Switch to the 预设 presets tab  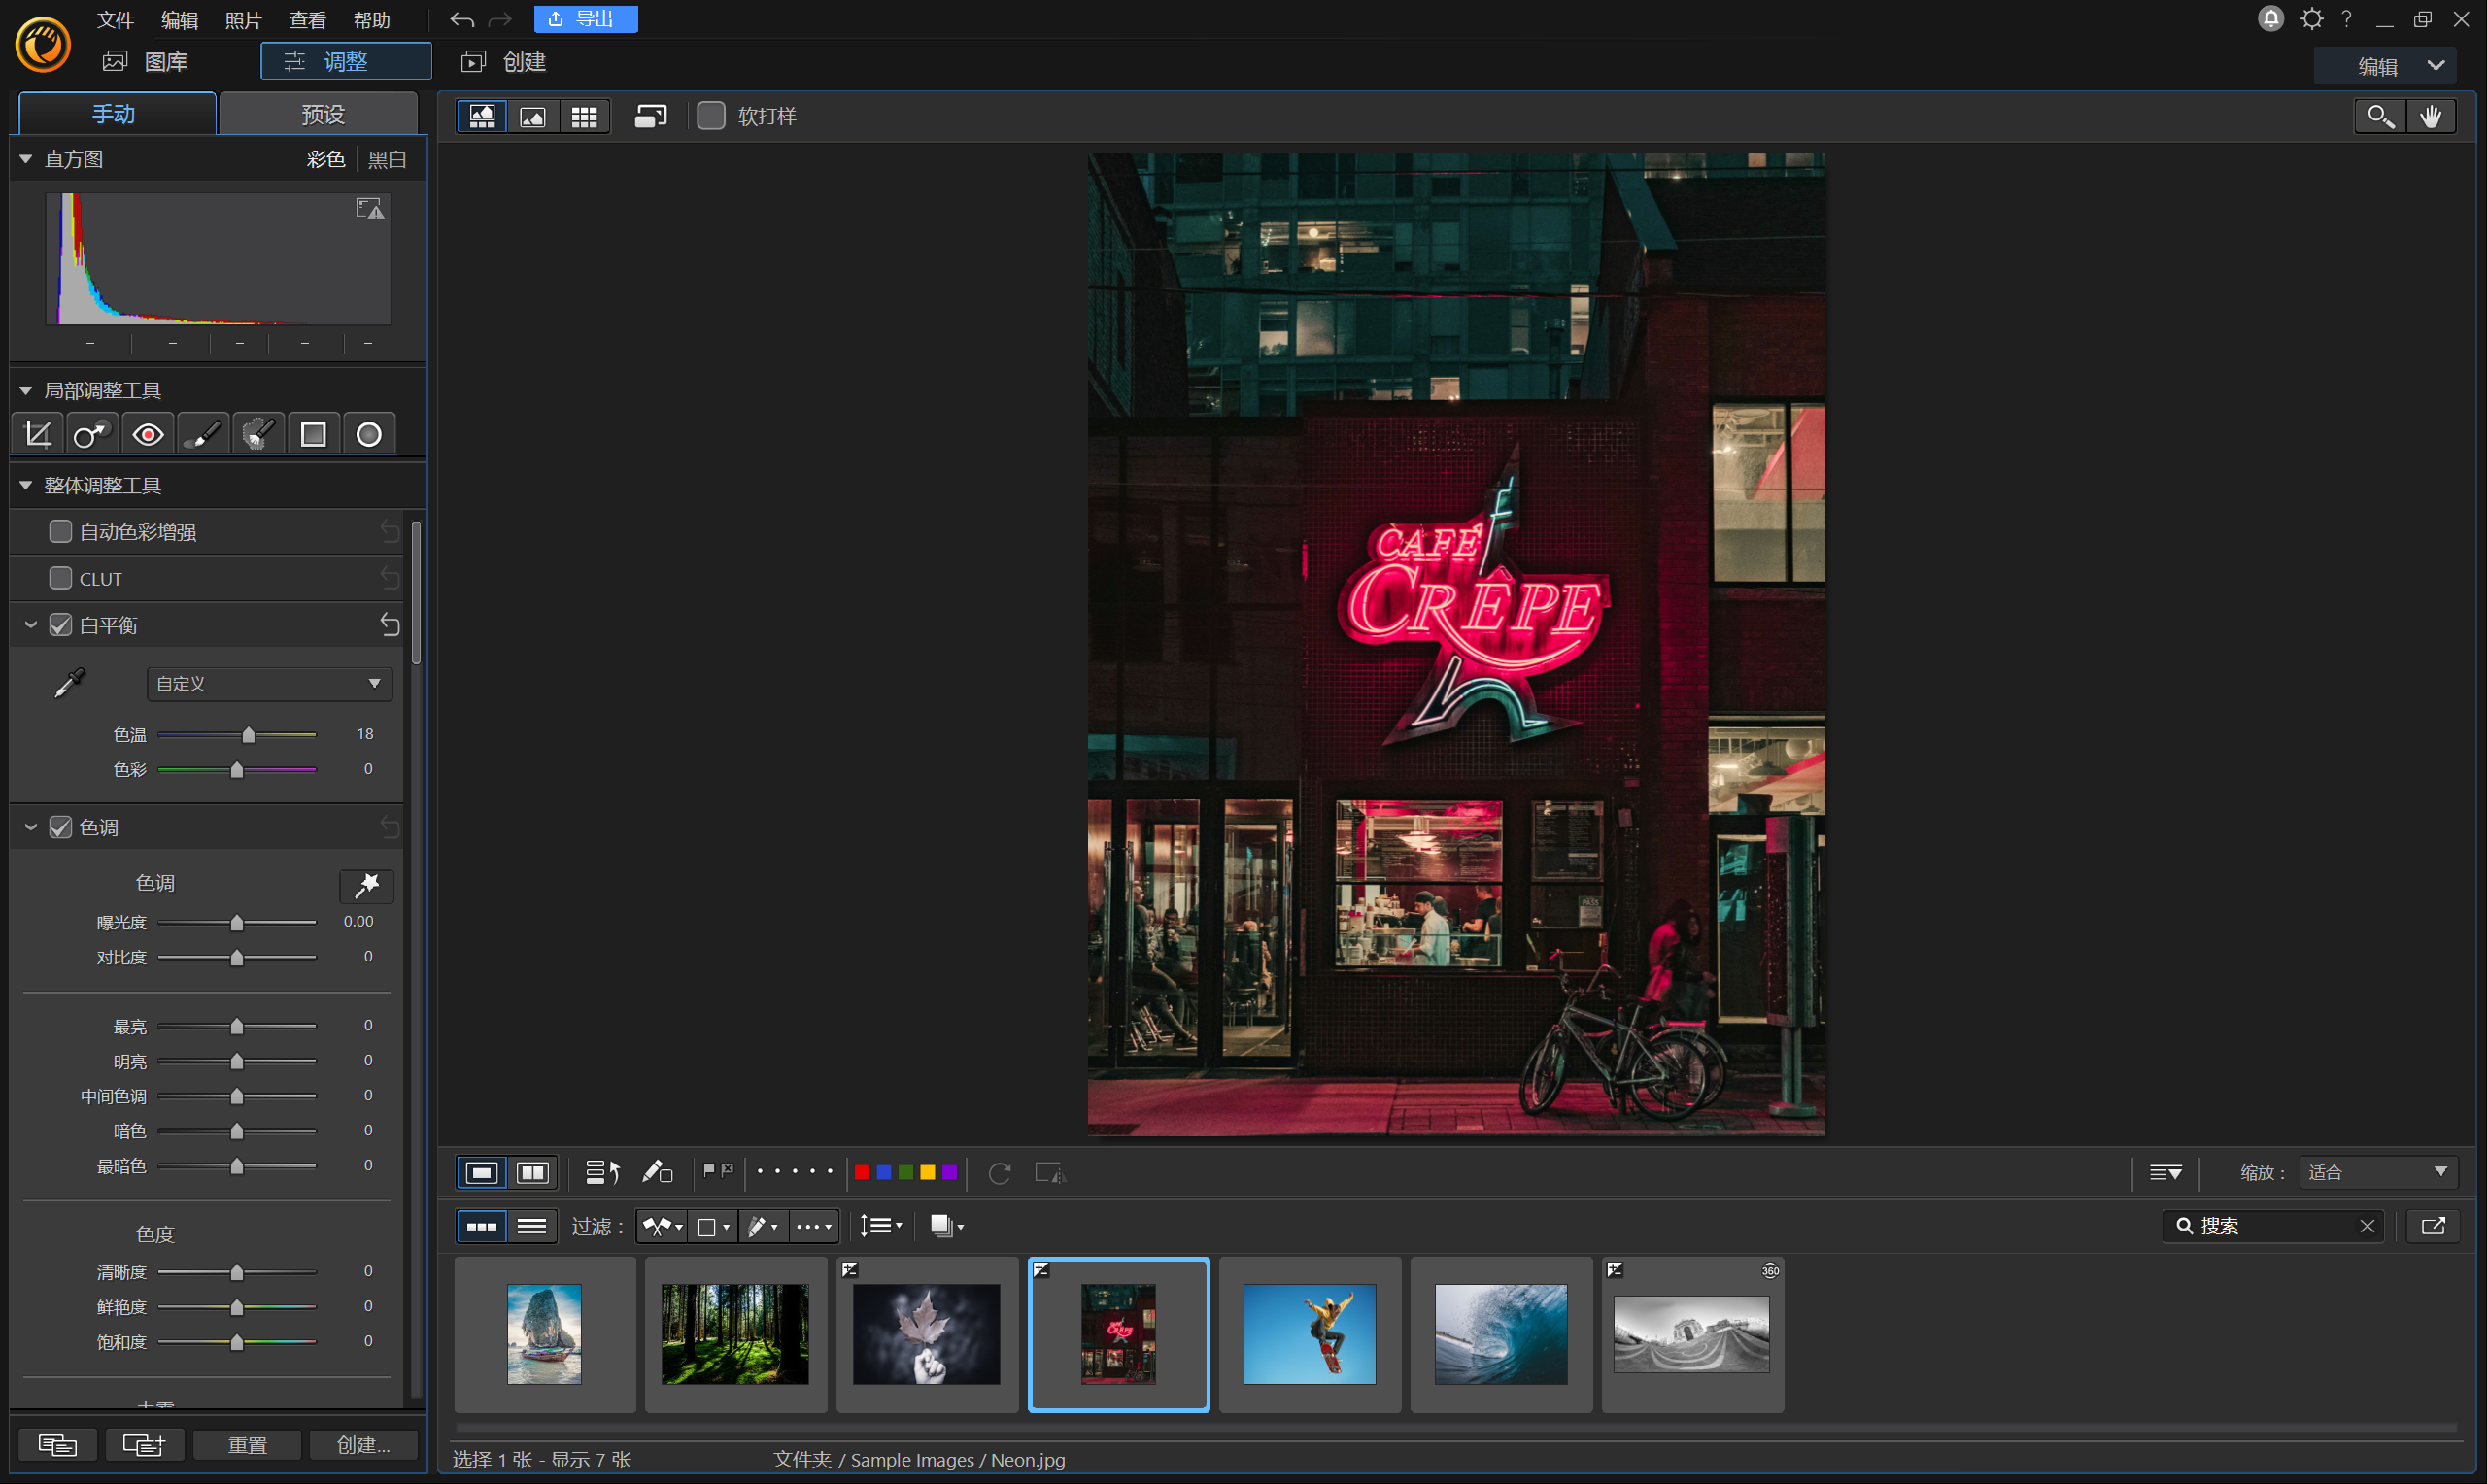tap(322, 114)
